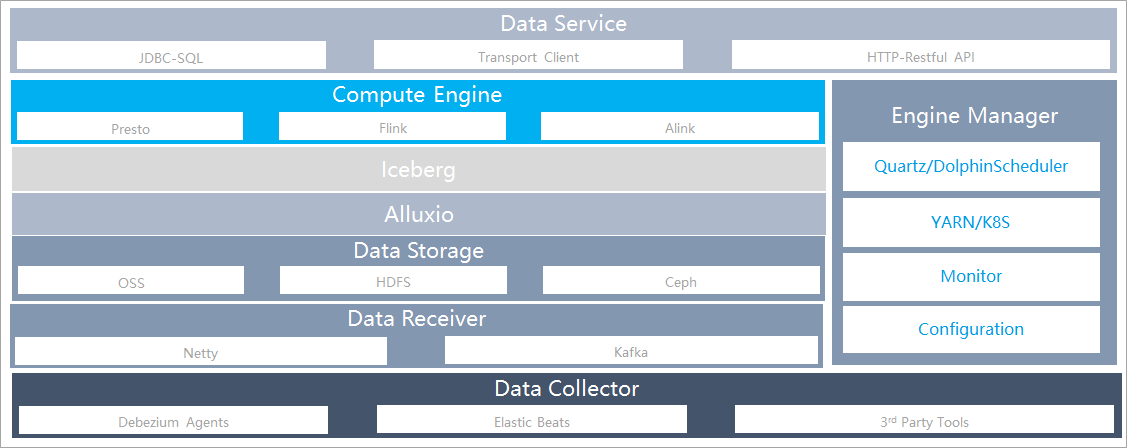This screenshot has height=448, width=1127.
Task: Click the JDBC-SQL box
Action: (x=171, y=55)
